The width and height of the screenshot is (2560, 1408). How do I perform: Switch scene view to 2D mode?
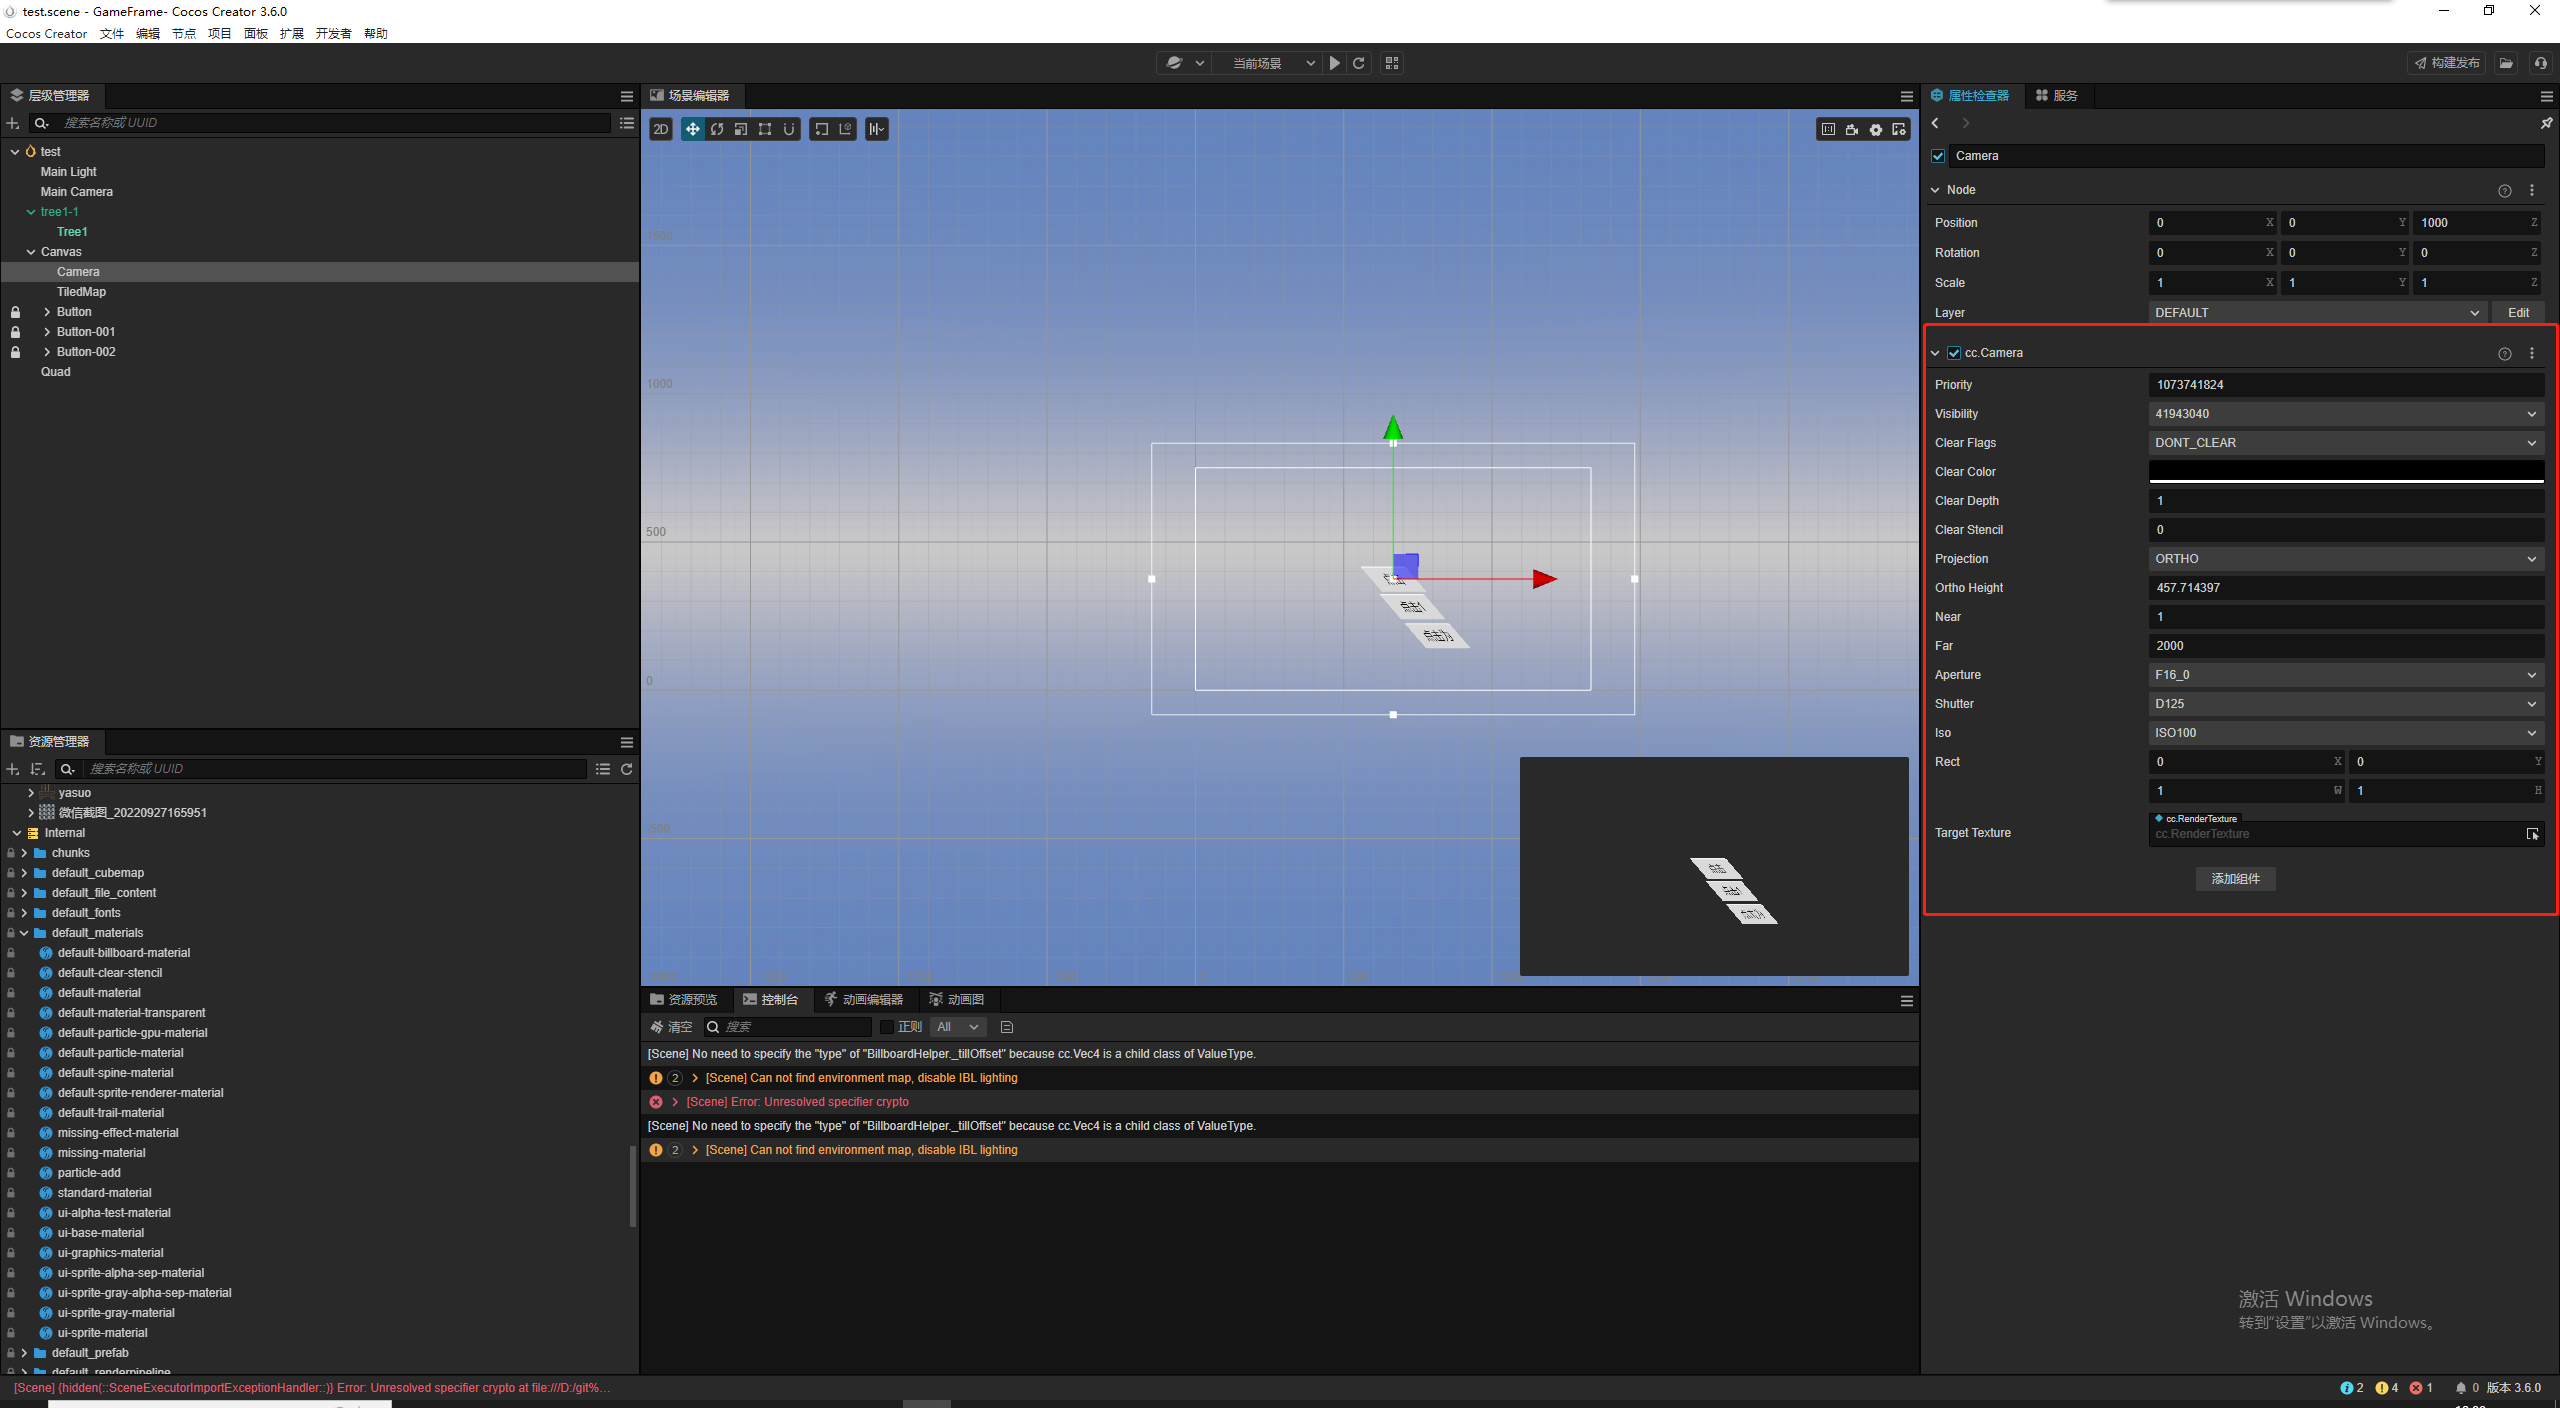coord(661,129)
